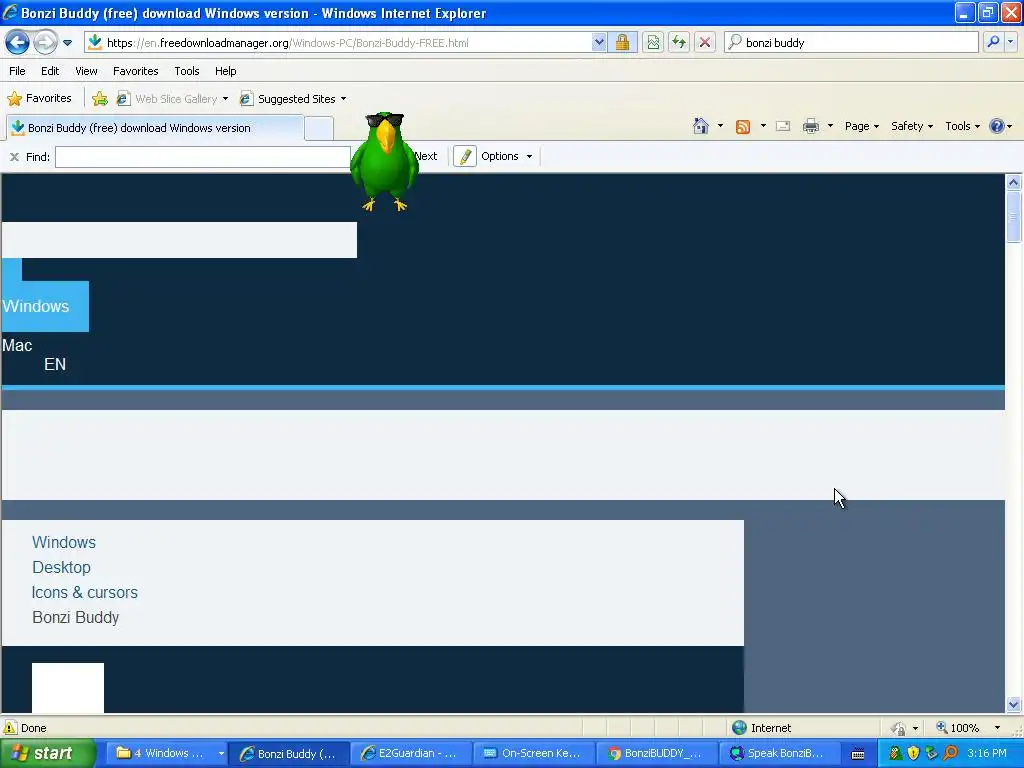Click the EN language selector
This screenshot has width=1024, height=768.
tap(55, 364)
